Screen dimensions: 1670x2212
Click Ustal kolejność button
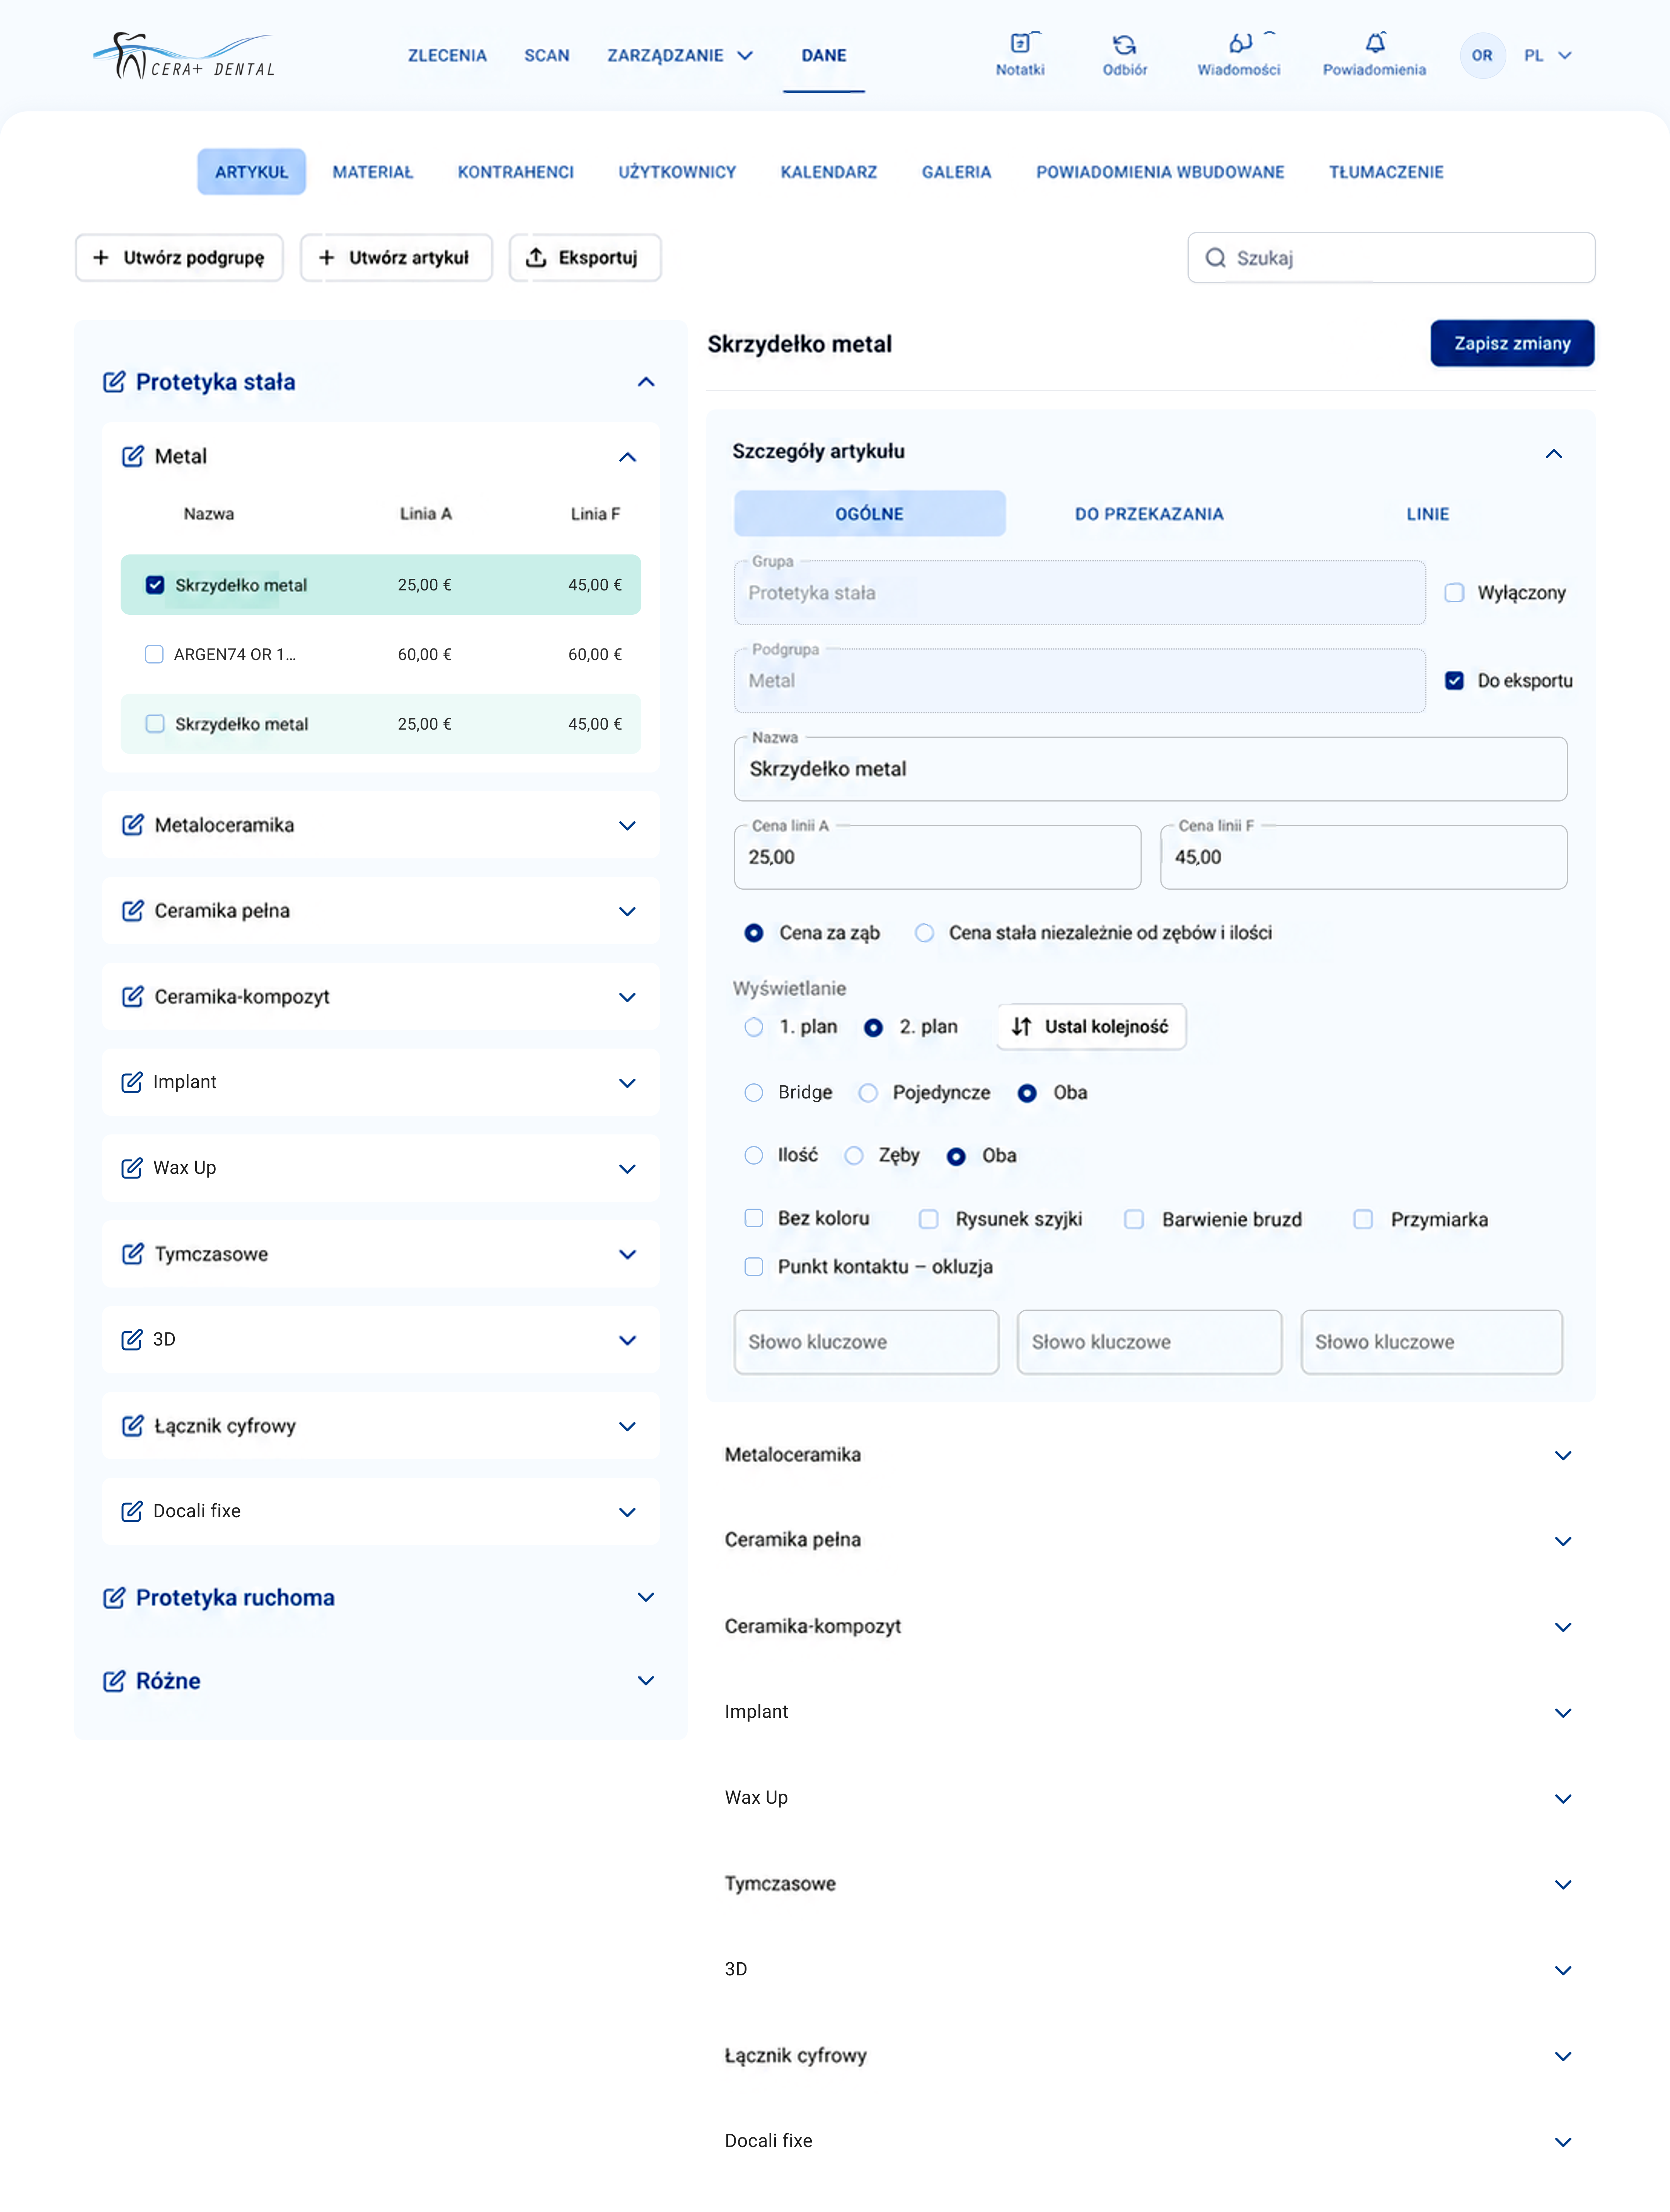1091,1027
